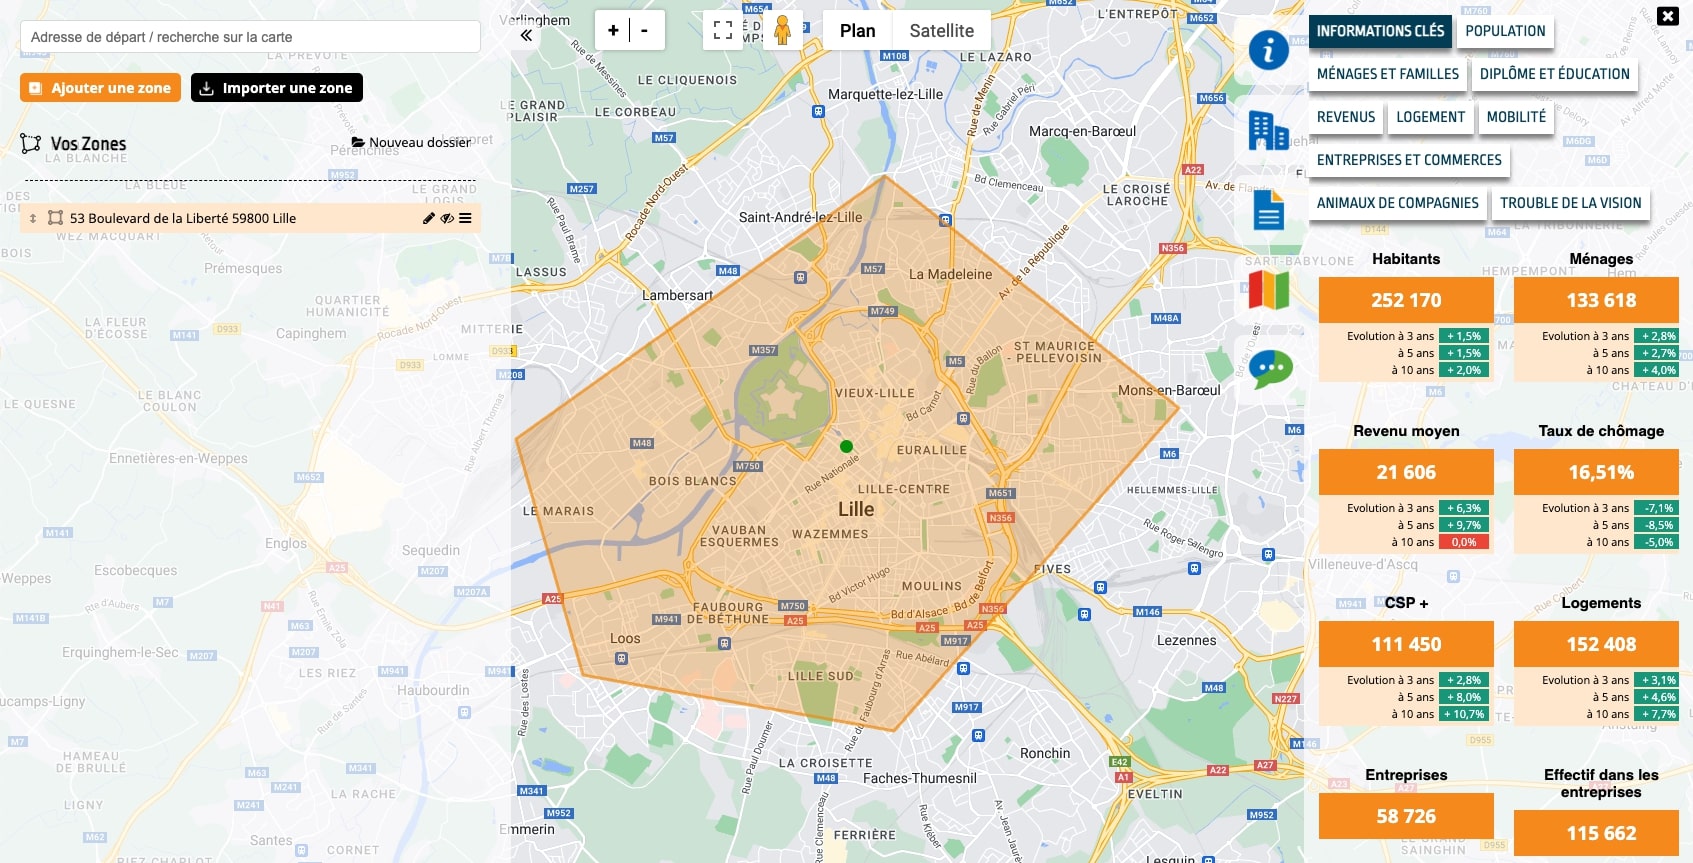Click the red 0,0% badge under Revenu moyen
The height and width of the screenshot is (863, 1693).
1464,542
